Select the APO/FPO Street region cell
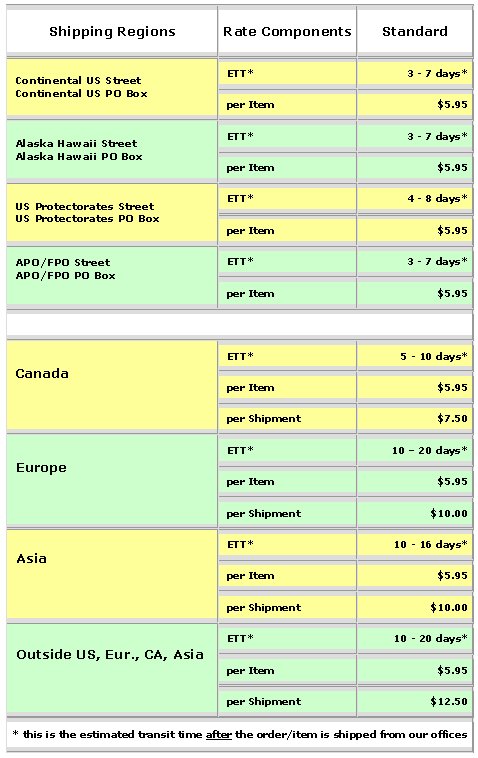This screenshot has width=478, height=758. pyautogui.click(x=112, y=276)
